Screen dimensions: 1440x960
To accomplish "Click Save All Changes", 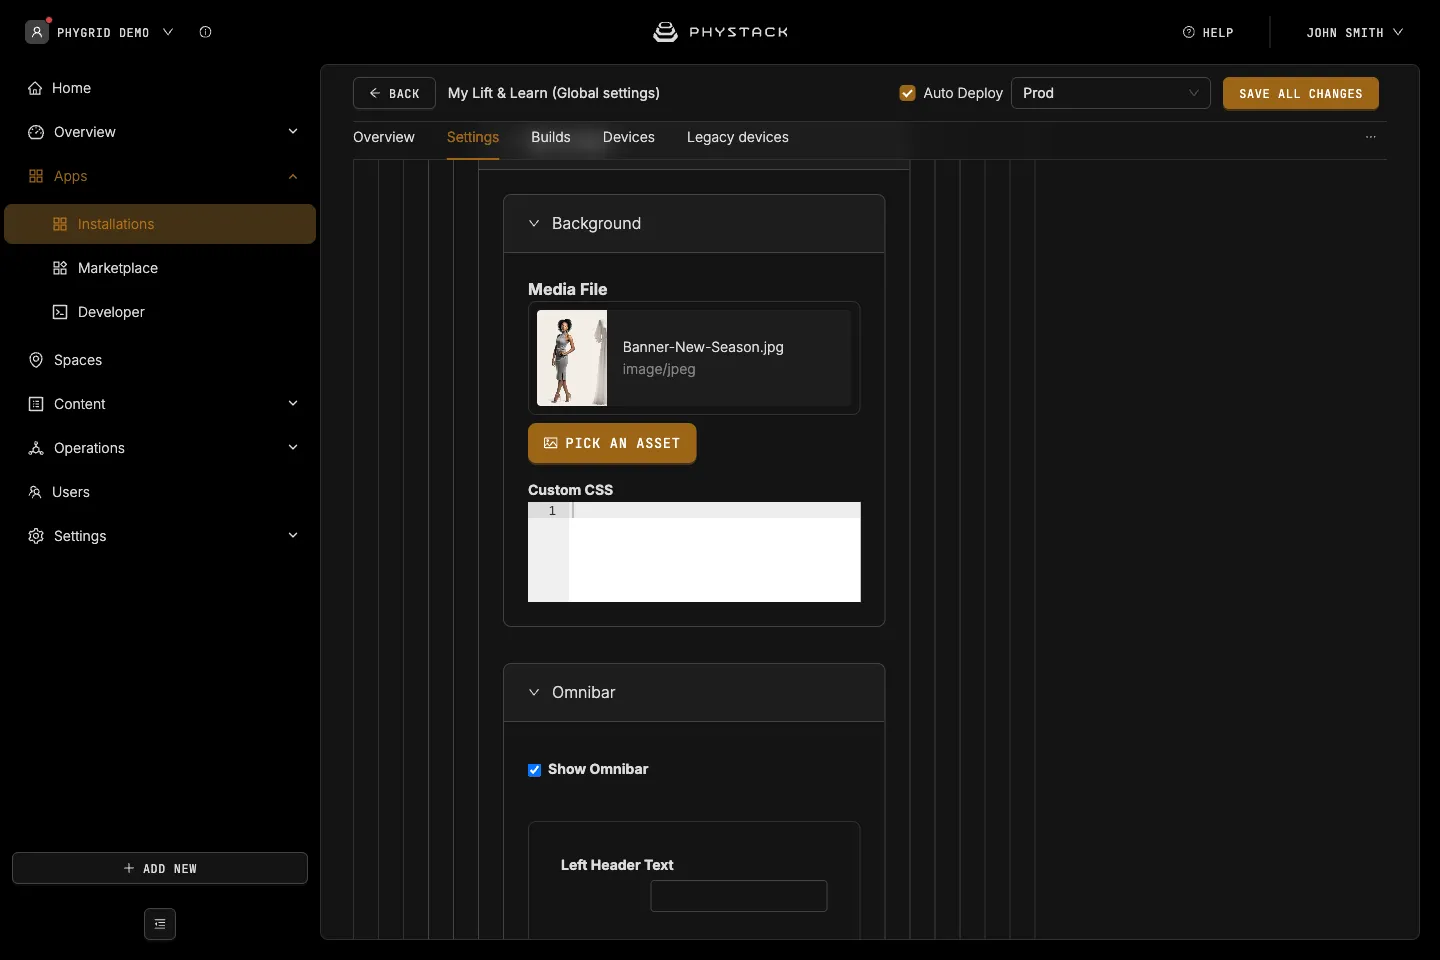I will click(x=1301, y=93).
